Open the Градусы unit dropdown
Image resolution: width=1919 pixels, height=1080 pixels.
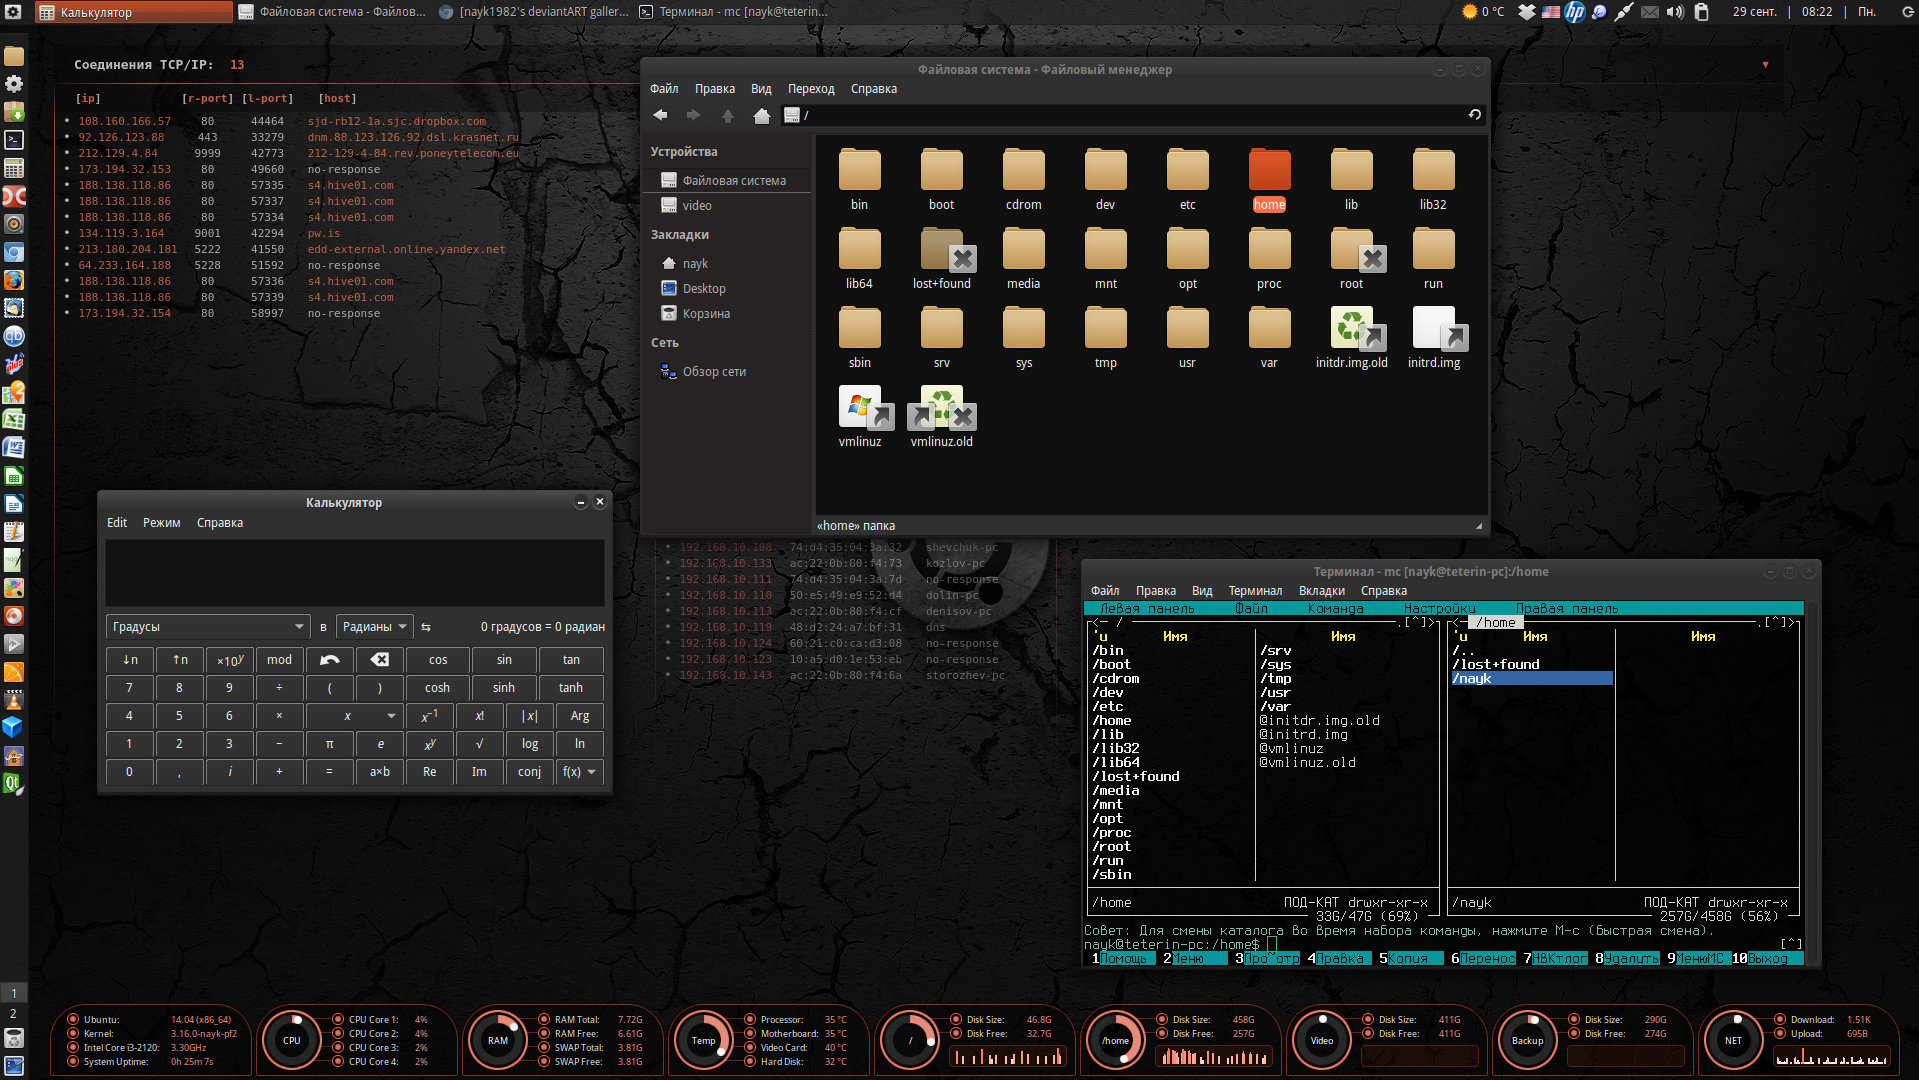pos(207,626)
